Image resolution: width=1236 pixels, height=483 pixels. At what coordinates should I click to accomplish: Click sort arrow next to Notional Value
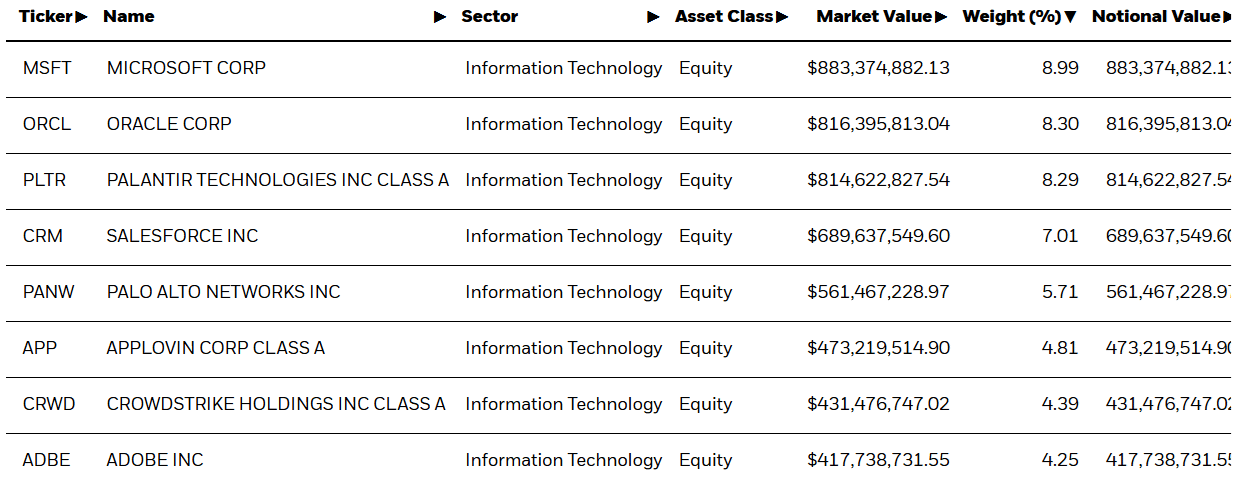(x=1228, y=17)
